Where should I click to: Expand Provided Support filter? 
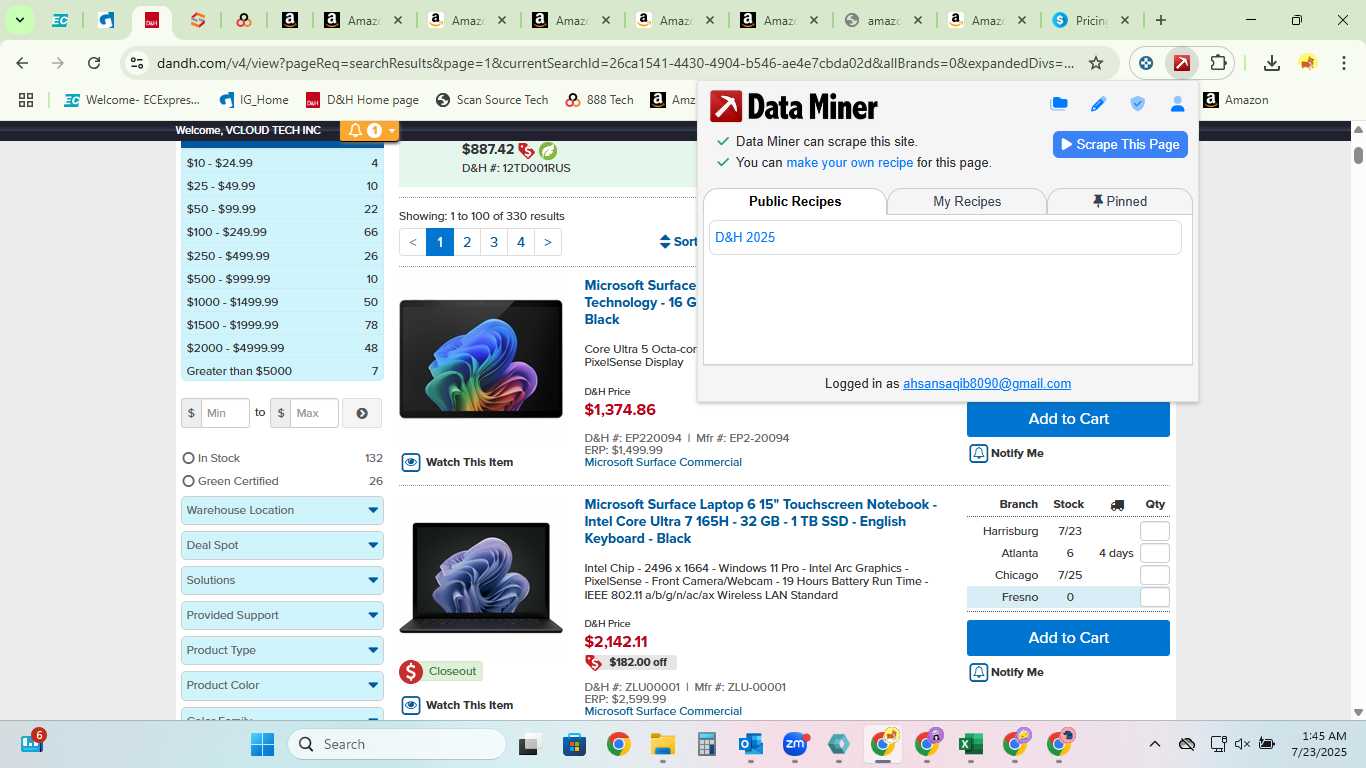(x=282, y=615)
